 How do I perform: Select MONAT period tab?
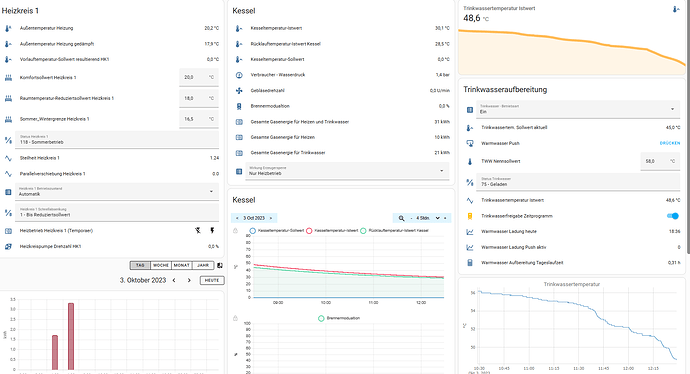coord(181,265)
